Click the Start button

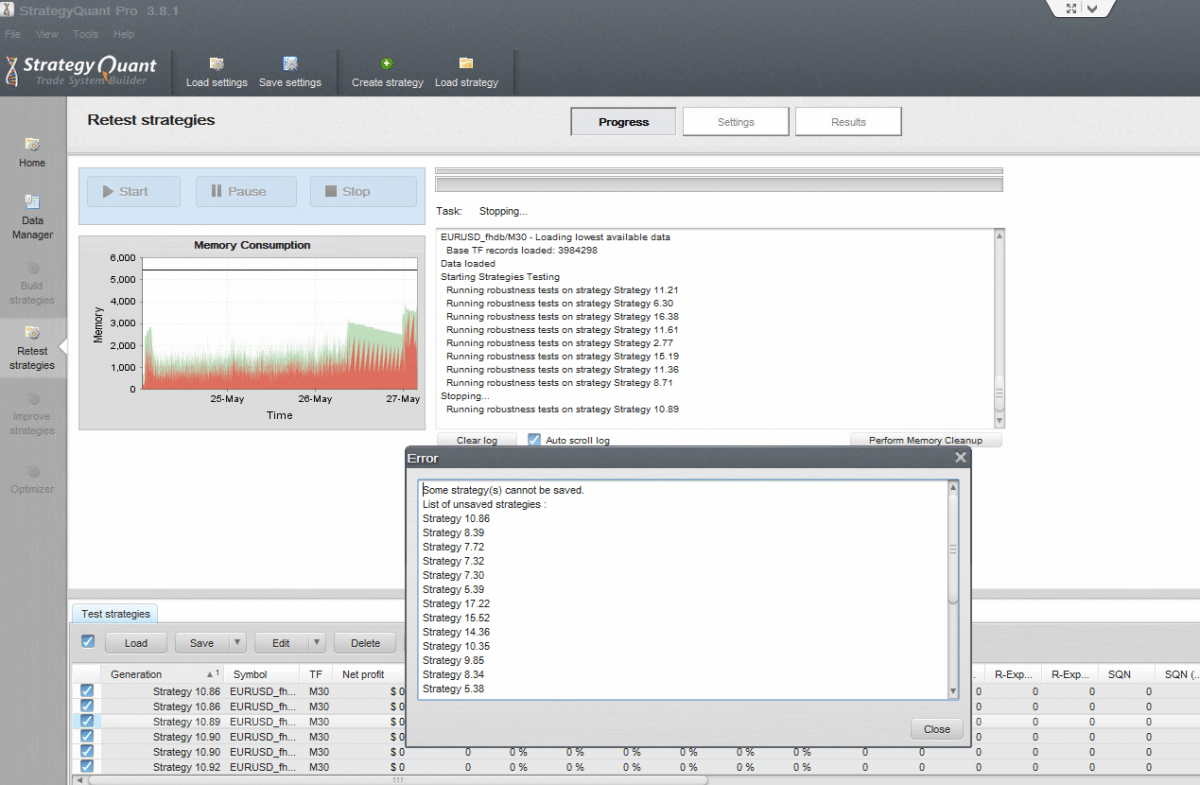point(134,191)
